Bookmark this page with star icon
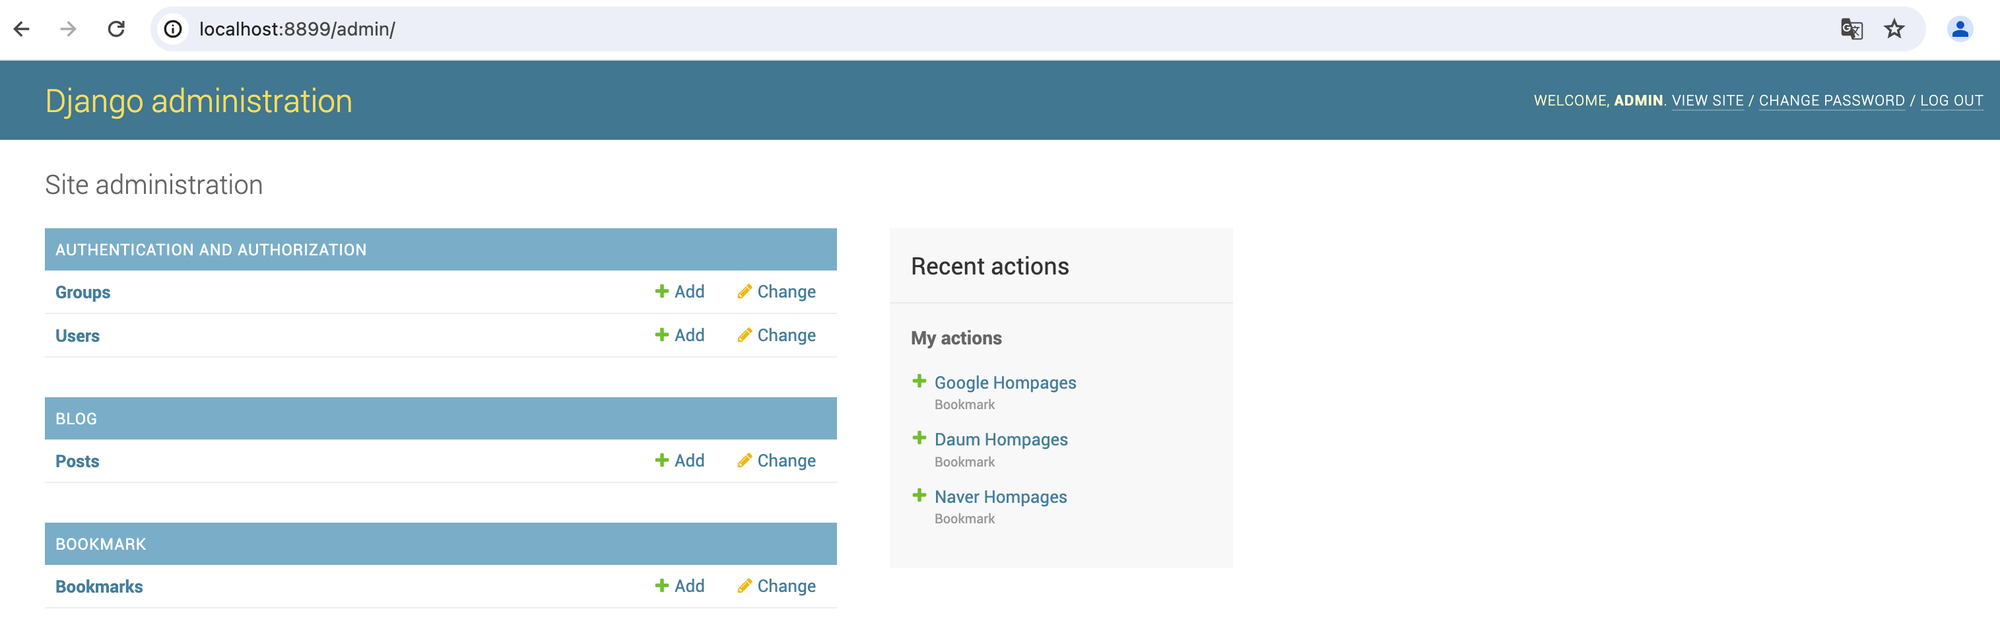 (x=1894, y=29)
